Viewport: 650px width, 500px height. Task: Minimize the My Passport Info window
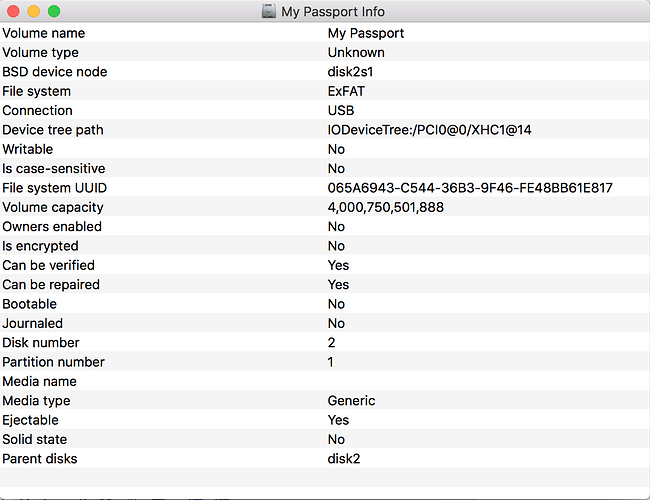coord(33,11)
